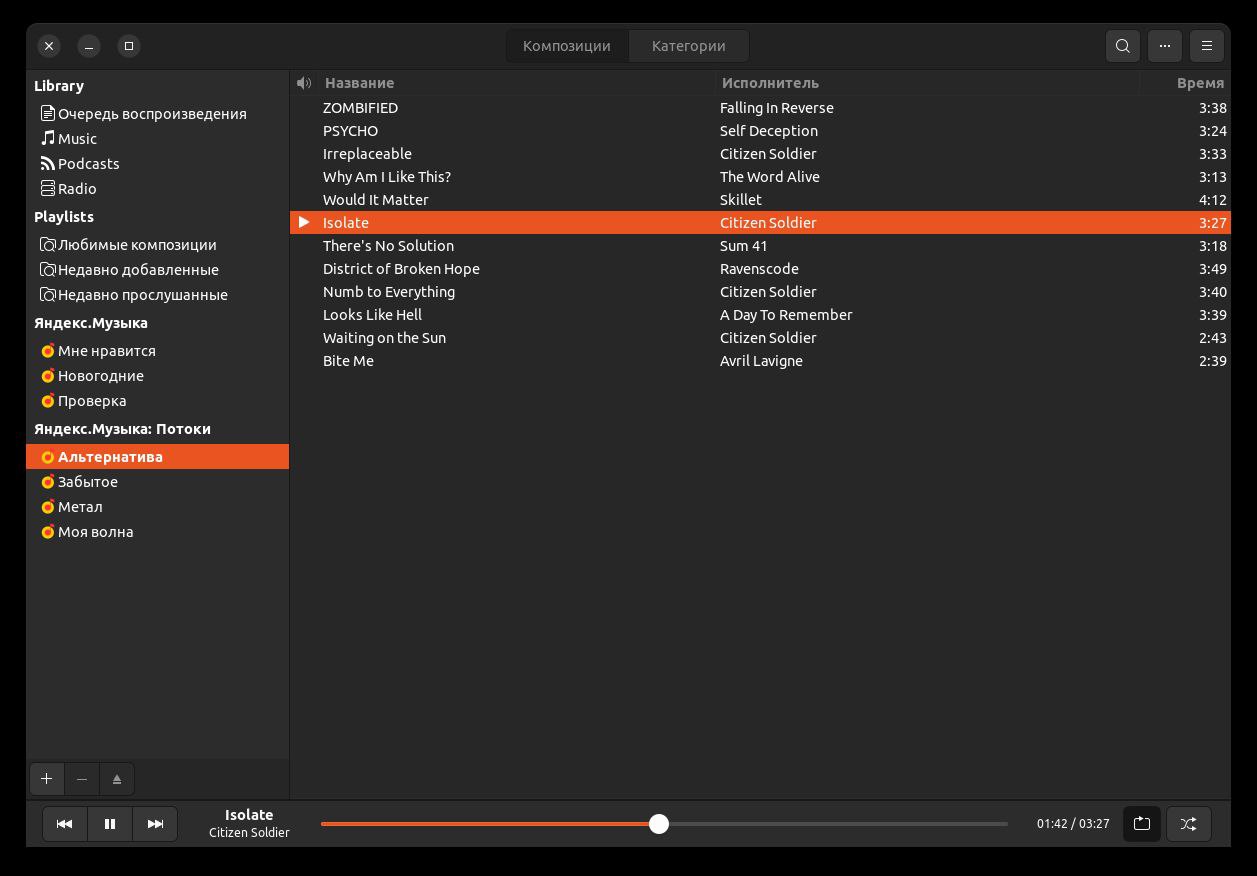Screen dimensions: 1257x876
Task: Toggle shuffle mode button
Action: click(1188, 824)
